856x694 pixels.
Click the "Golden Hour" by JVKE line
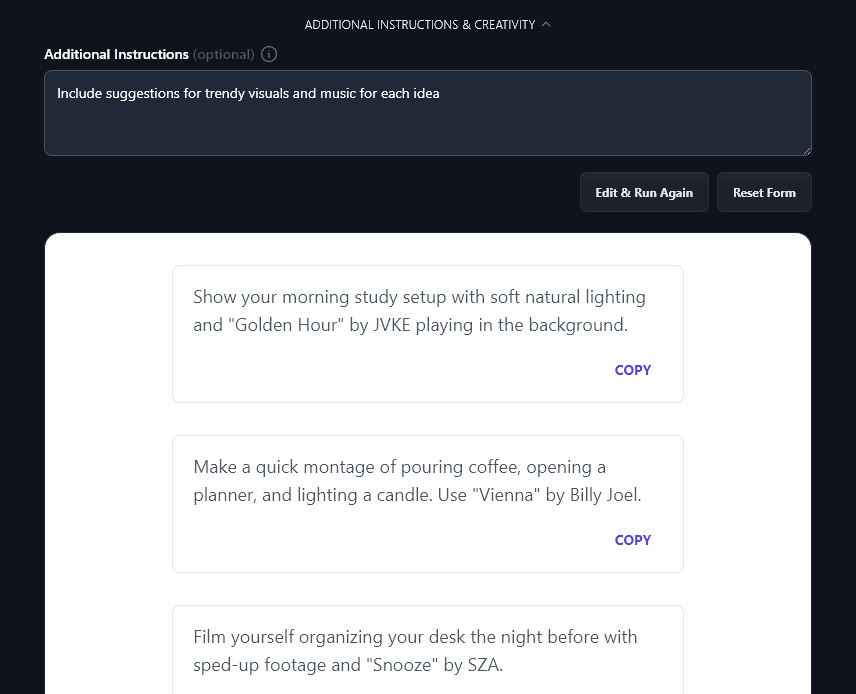pyautogui.click(x=410, y=325)
